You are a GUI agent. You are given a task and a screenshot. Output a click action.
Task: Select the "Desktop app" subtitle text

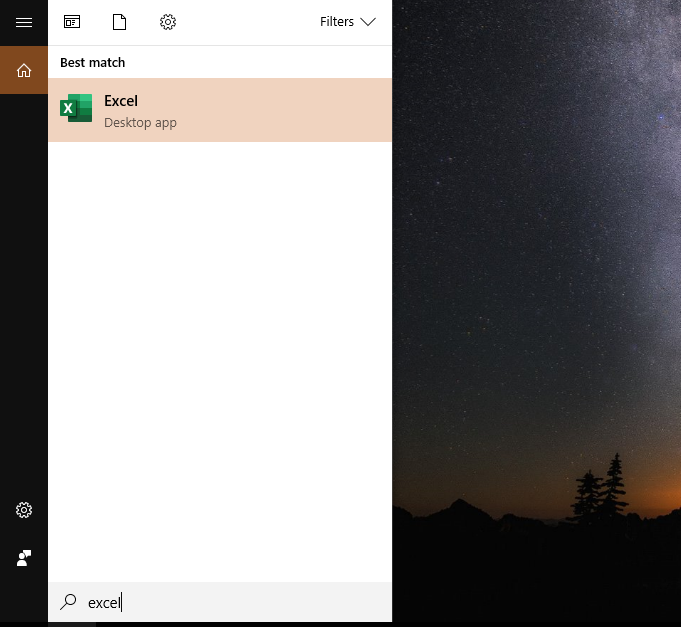(140, 123)
